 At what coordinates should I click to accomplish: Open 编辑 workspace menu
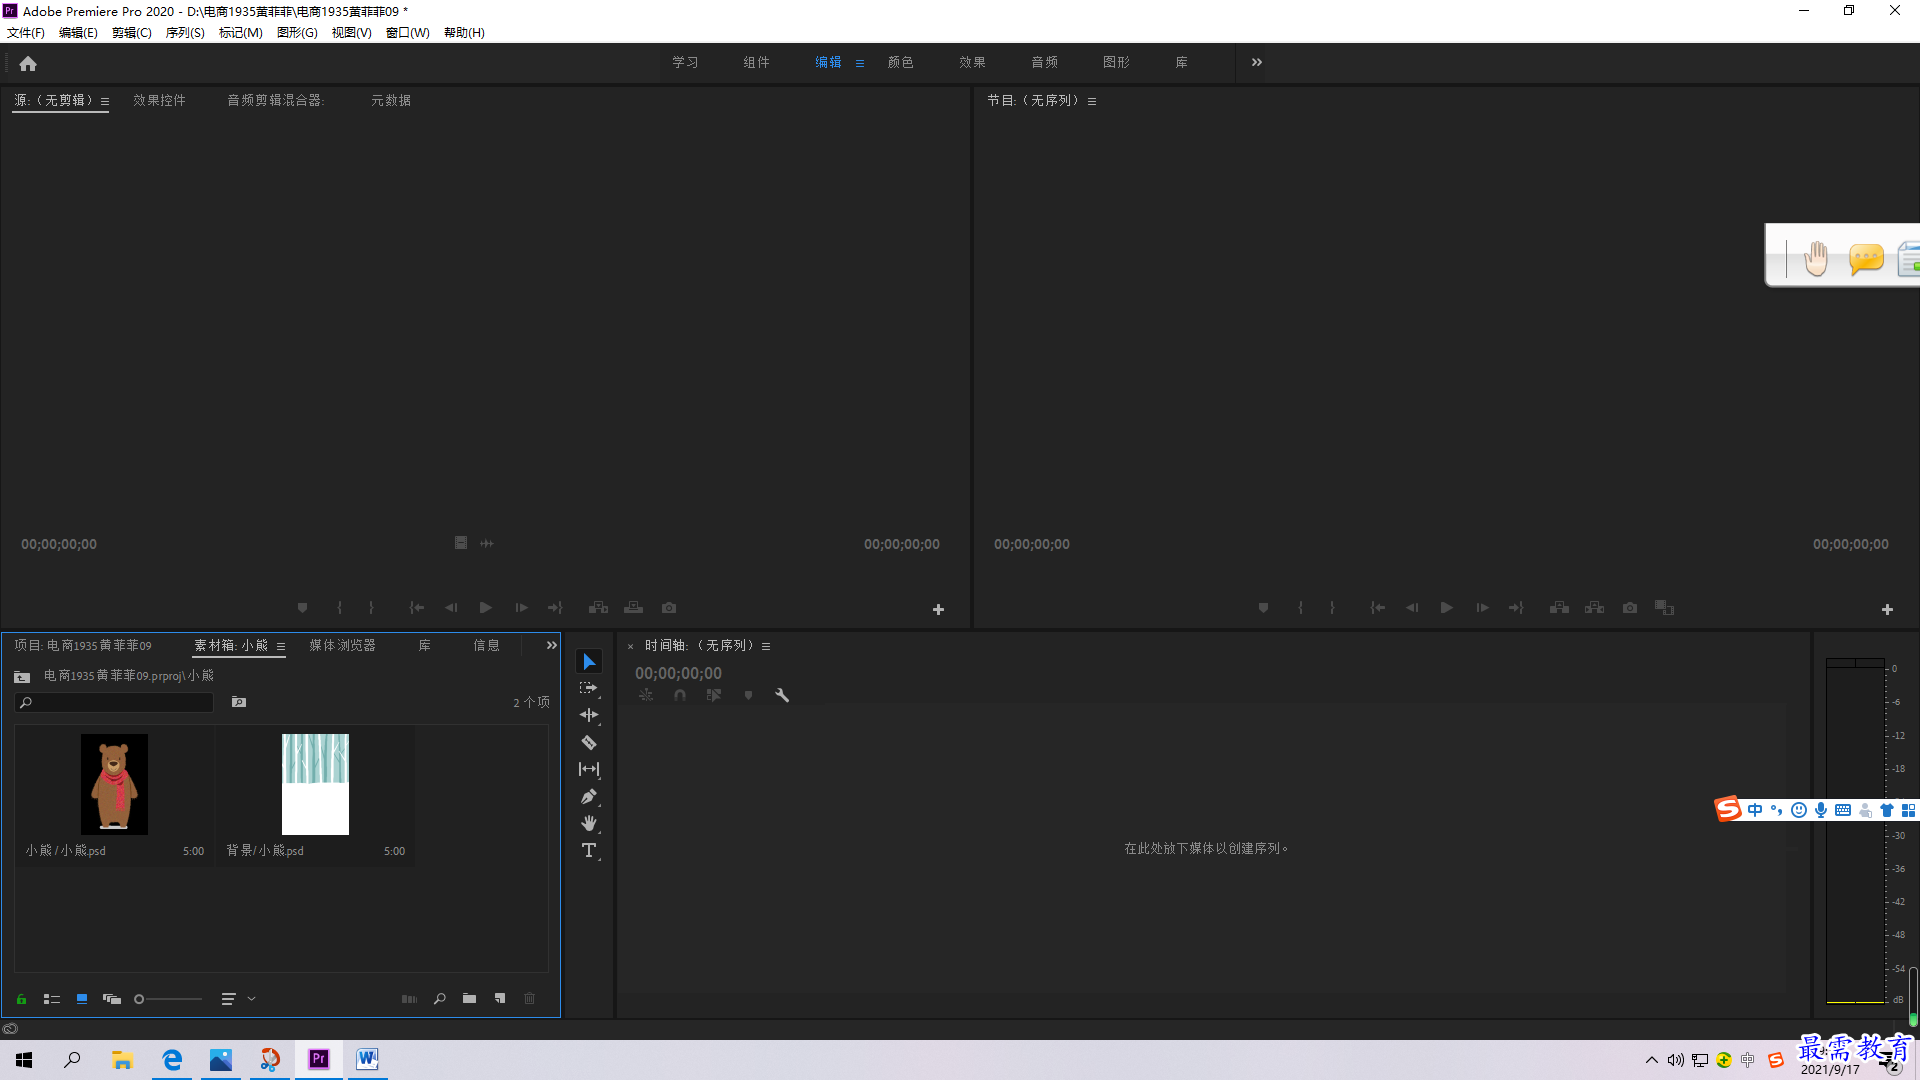pos(860,63)
